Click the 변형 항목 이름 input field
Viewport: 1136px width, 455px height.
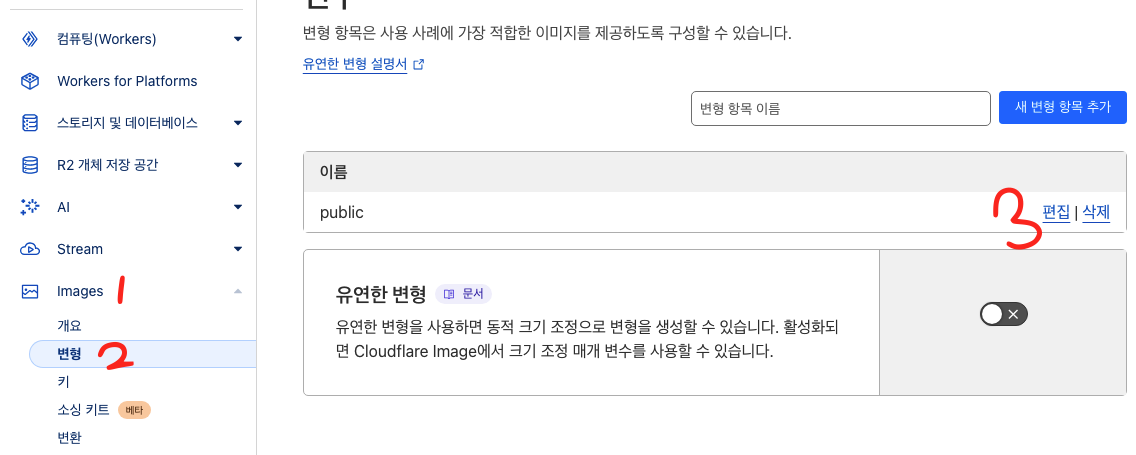coord(840,108)
